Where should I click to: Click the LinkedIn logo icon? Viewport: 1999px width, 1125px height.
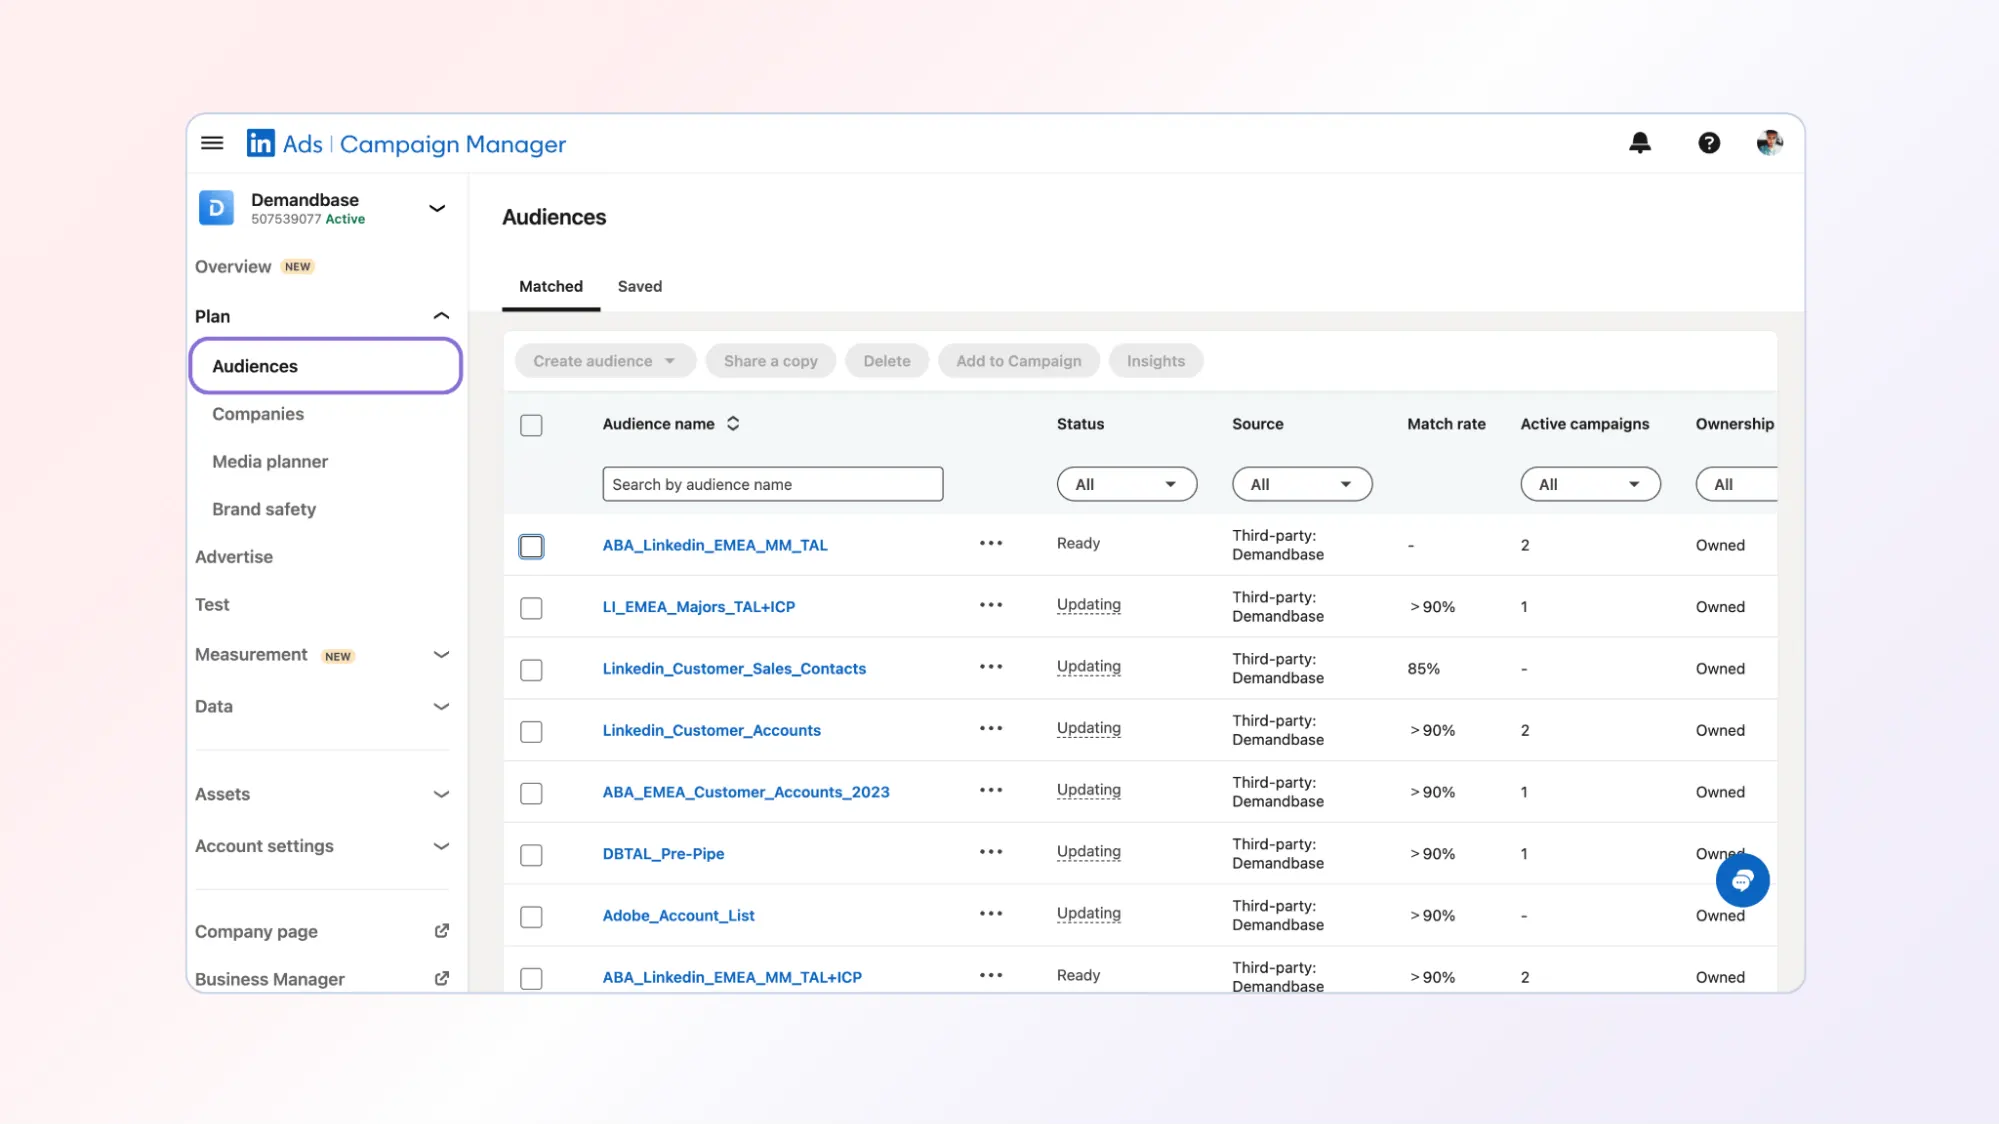tap(261, 143)
